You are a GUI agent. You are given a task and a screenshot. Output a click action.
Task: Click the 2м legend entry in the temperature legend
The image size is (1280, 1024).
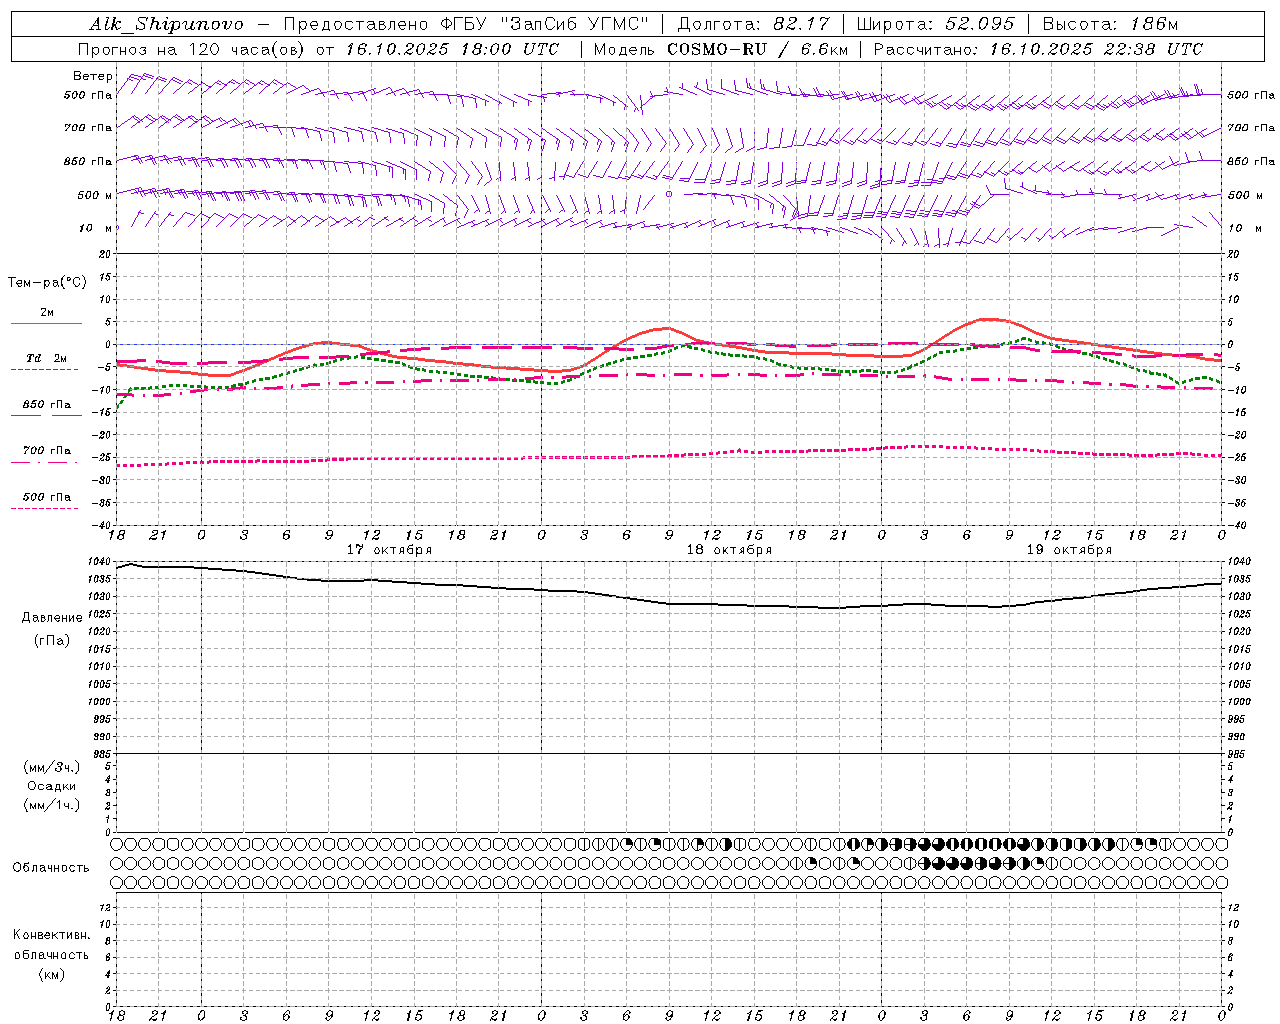pos(47,313)
